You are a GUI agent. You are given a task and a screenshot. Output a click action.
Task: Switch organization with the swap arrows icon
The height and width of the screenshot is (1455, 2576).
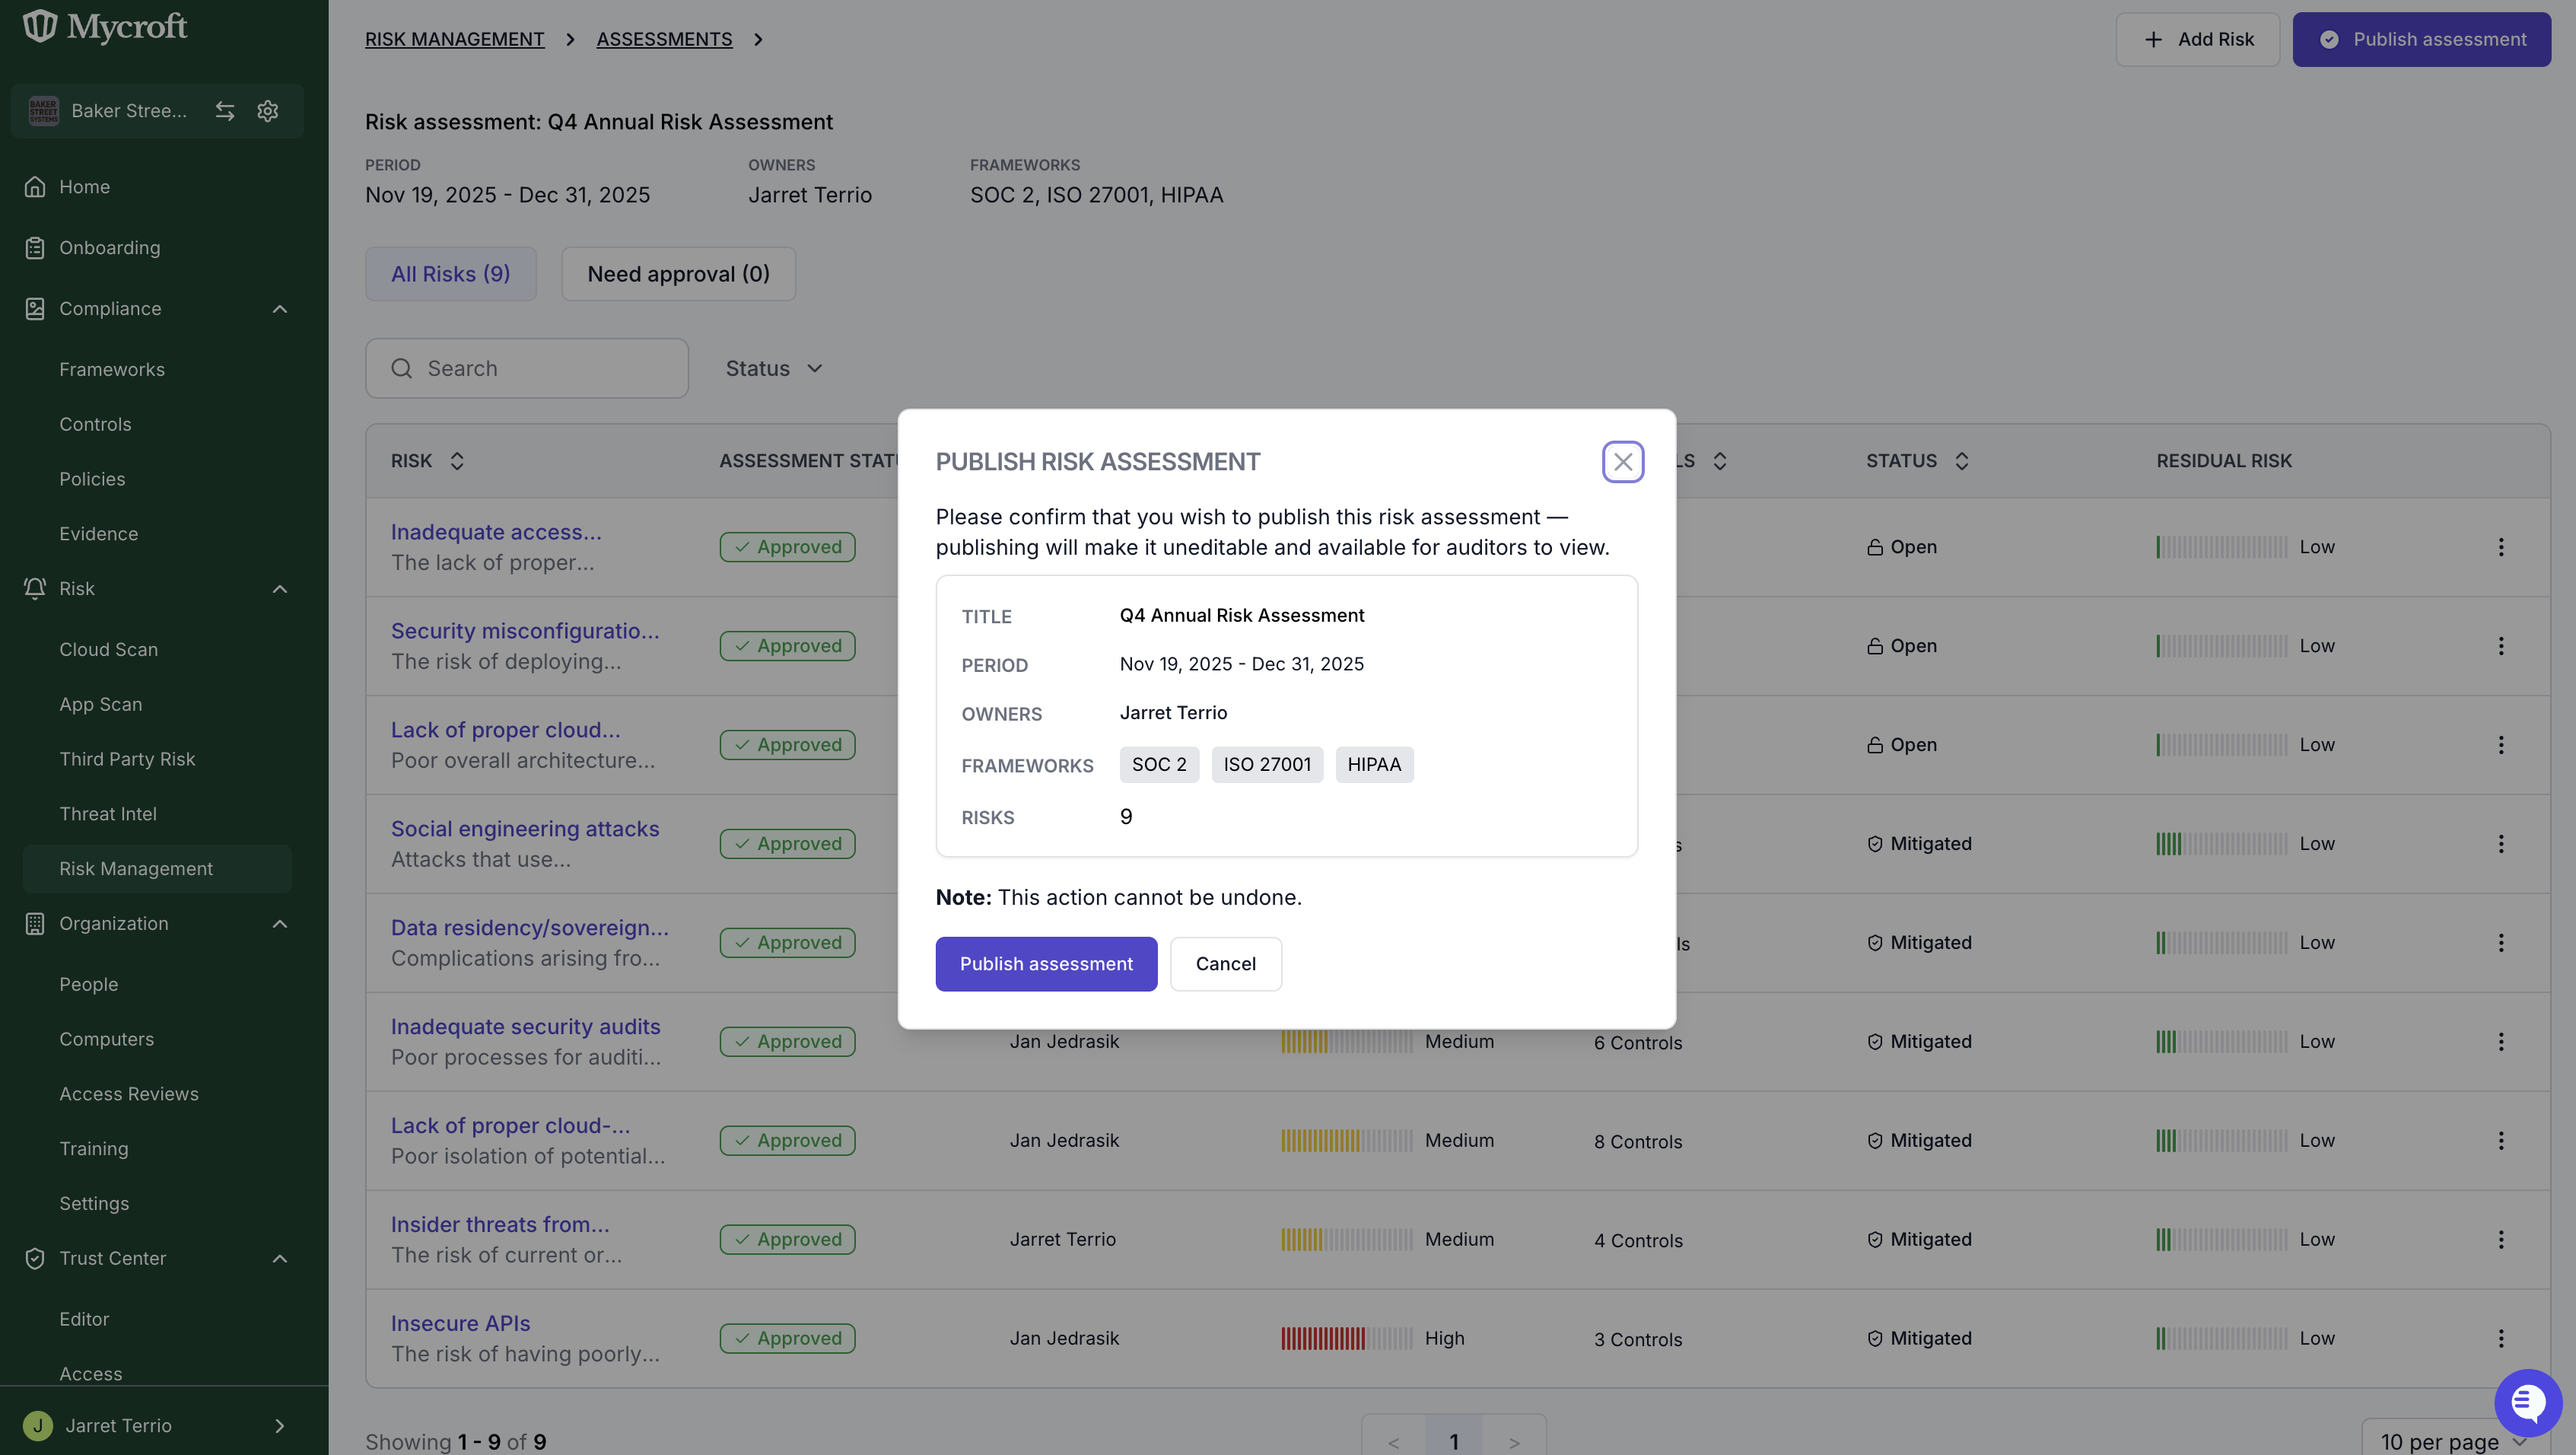point(225,111)
